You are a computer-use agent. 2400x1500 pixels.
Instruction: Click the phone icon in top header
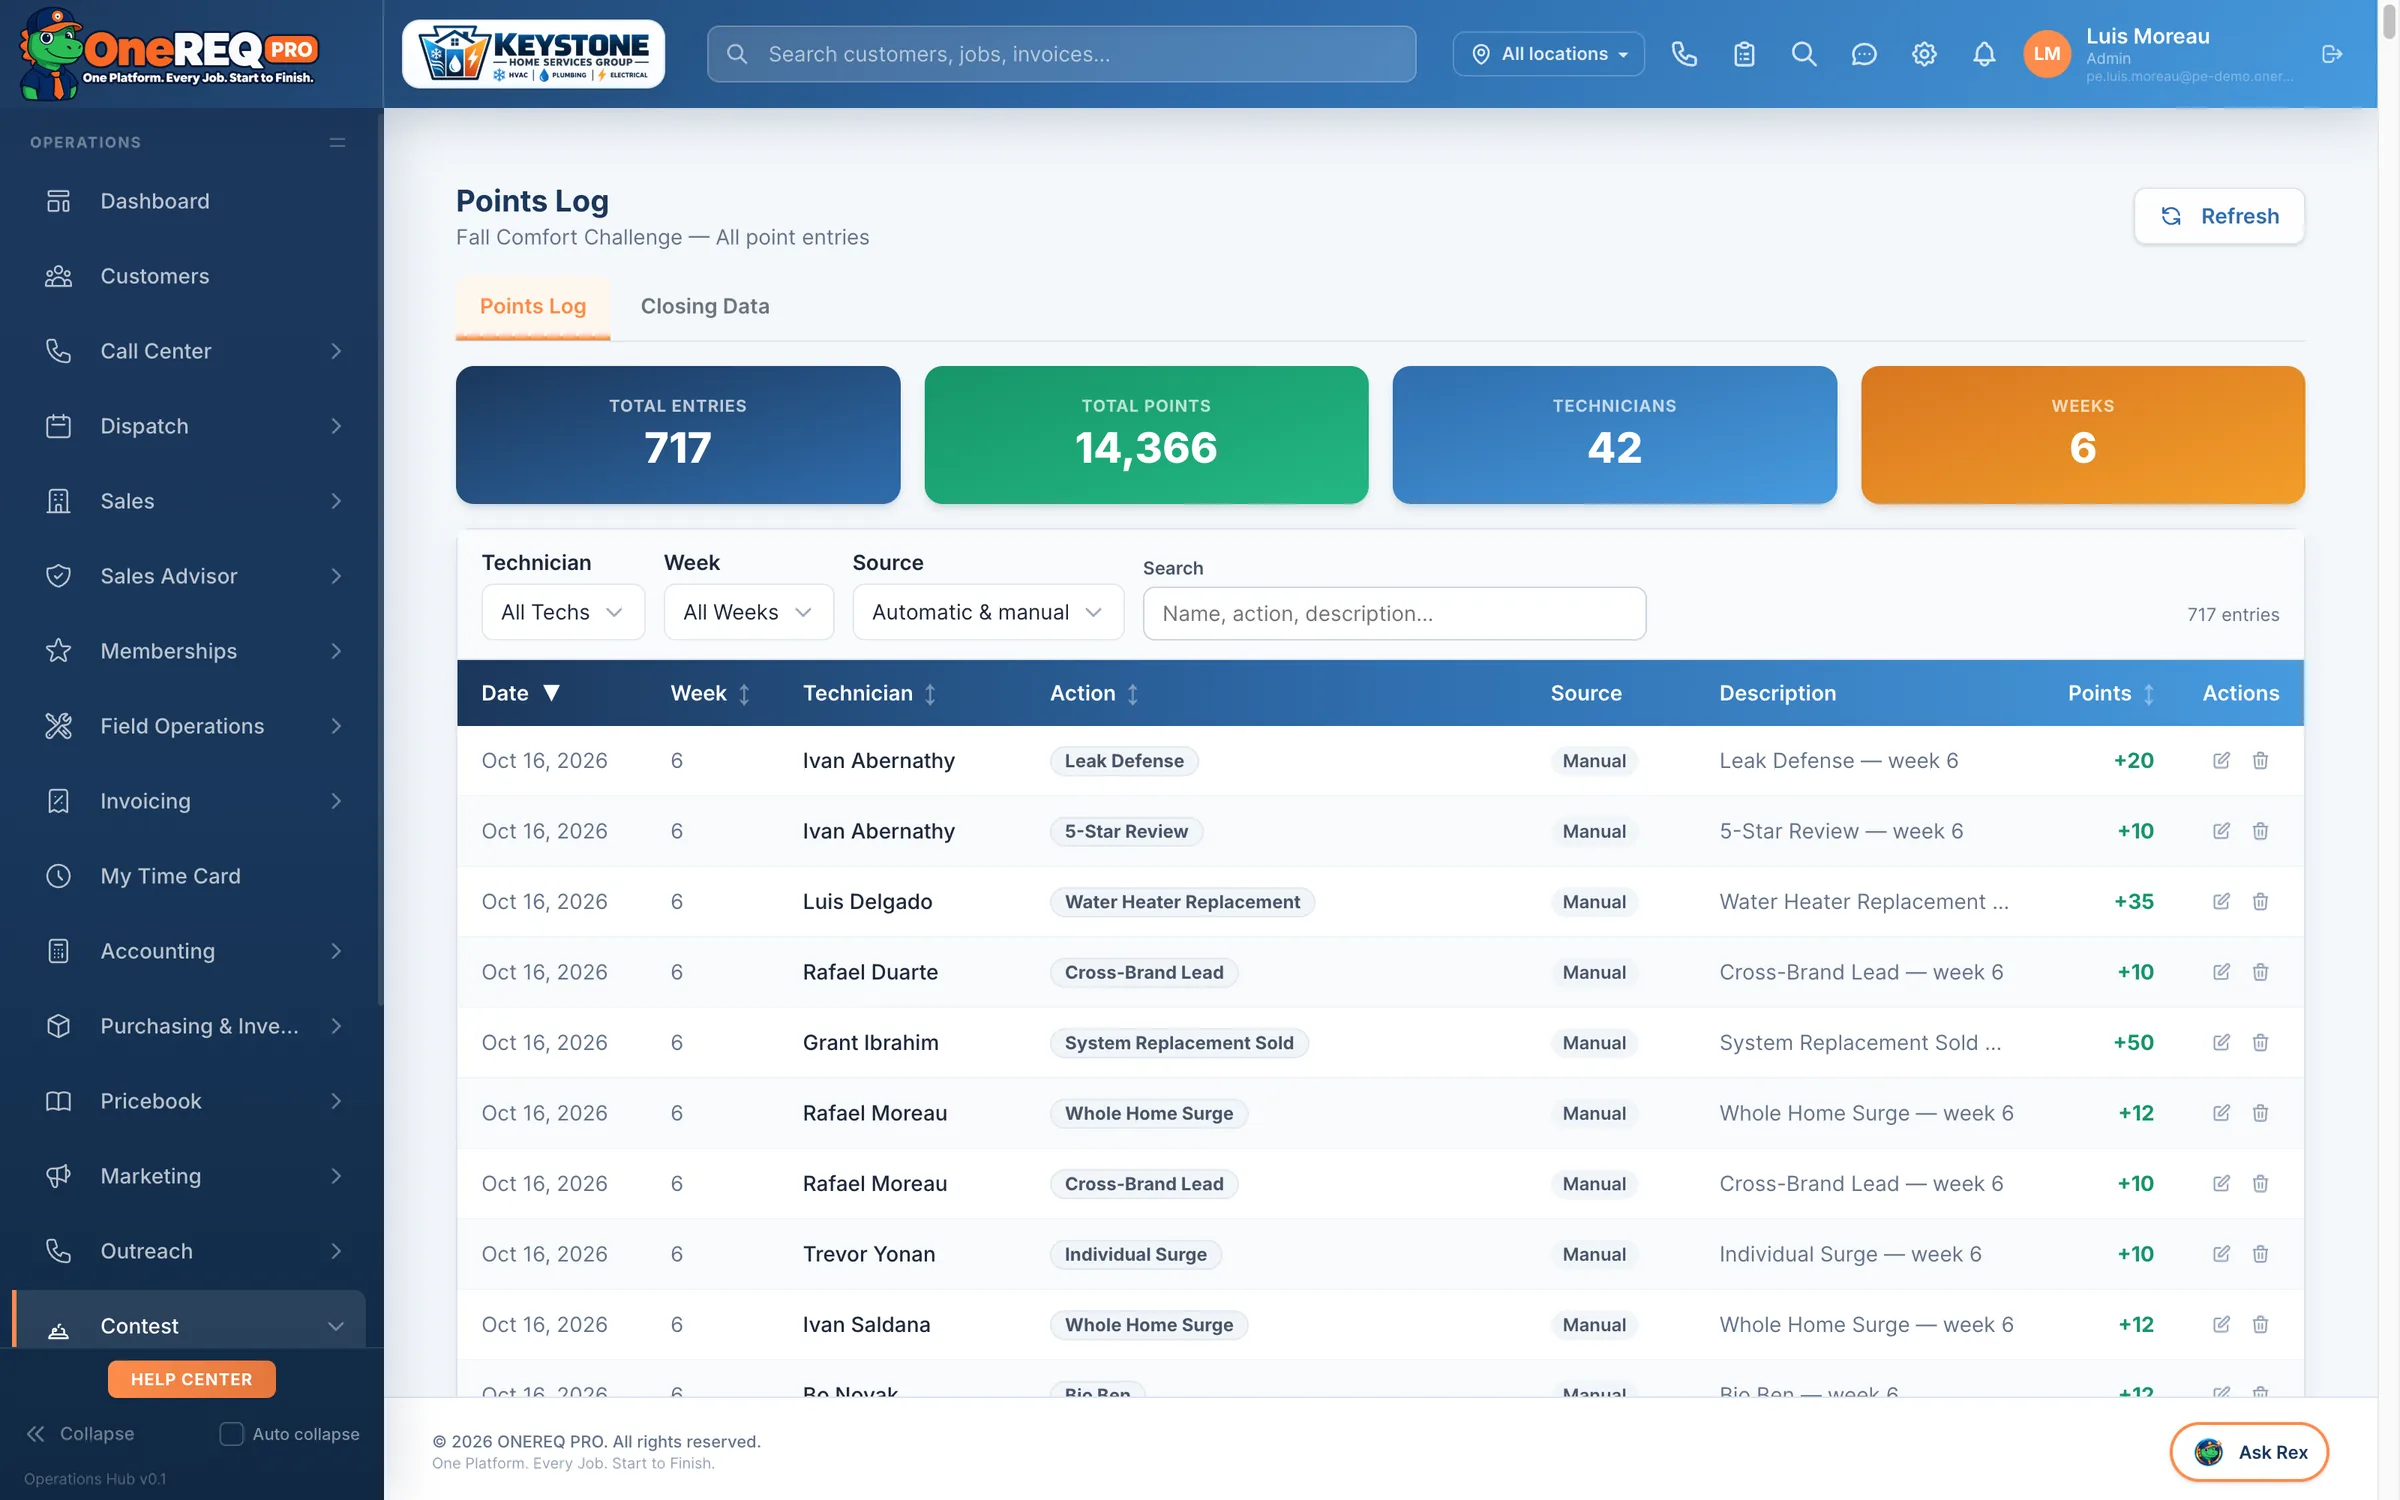click(x=1684, y=54)
